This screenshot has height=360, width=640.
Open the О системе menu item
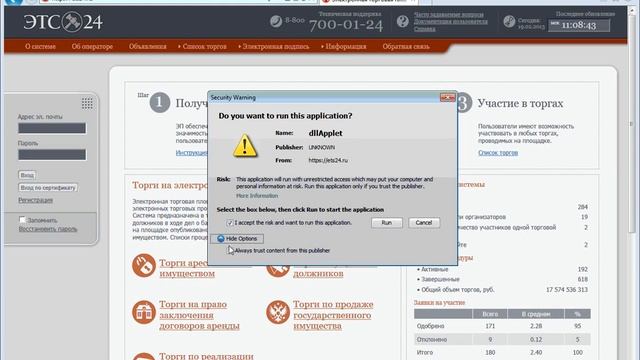coord(40,47)
